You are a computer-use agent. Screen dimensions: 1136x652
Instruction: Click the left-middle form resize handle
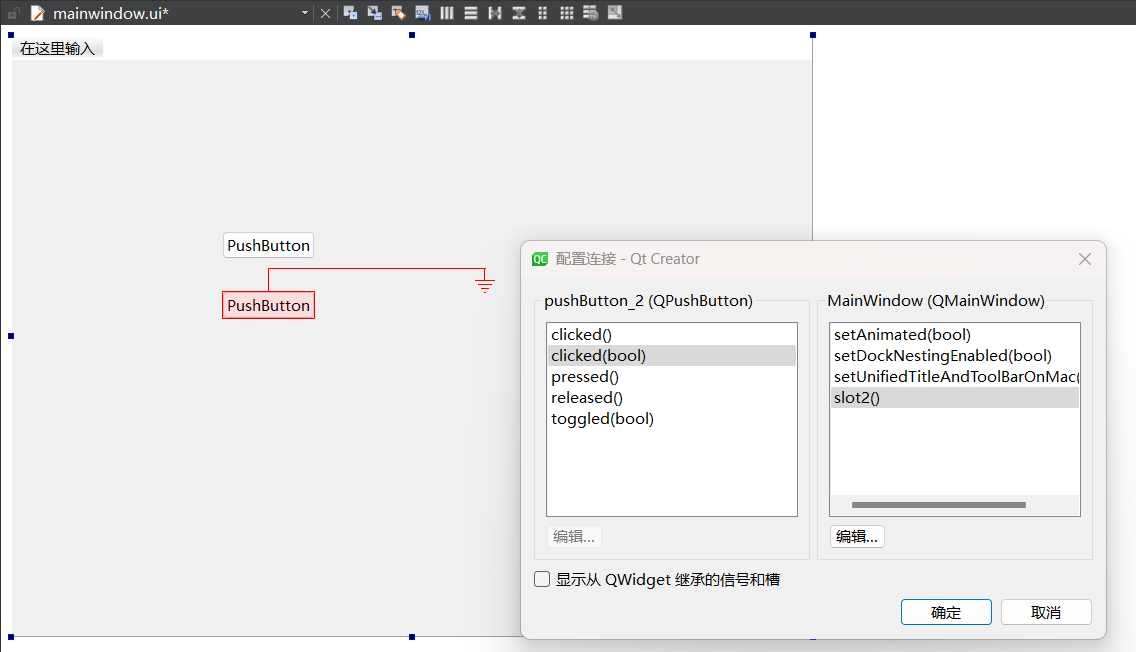pyautogui.click(x=11, y=336)
